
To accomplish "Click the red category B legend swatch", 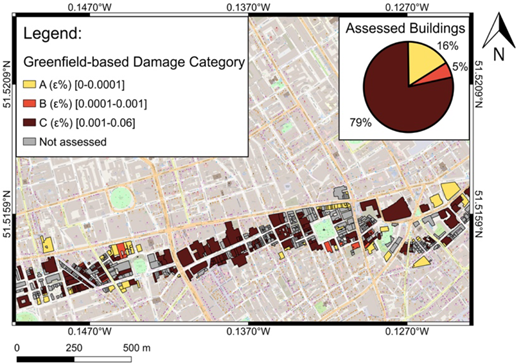I will [29, 104].
